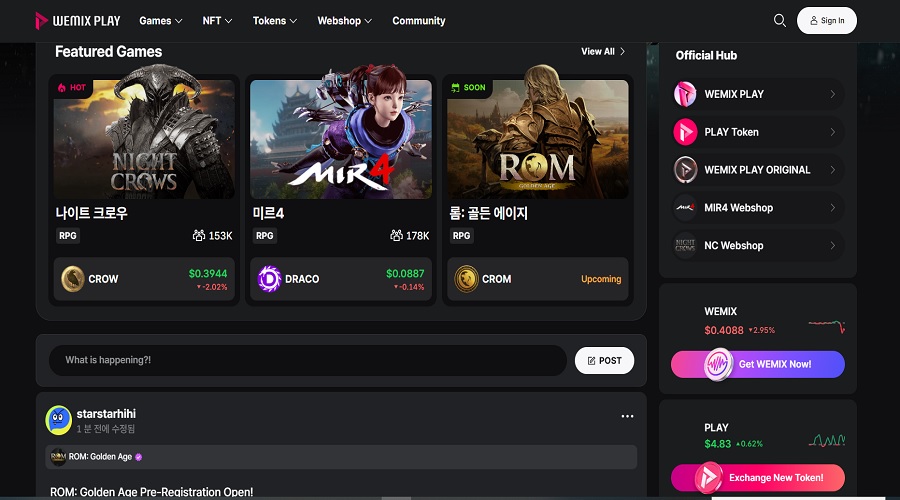Click the WEMIX PLAY logo
Screen dimensions: 900x500
click(x=78, y=21)
